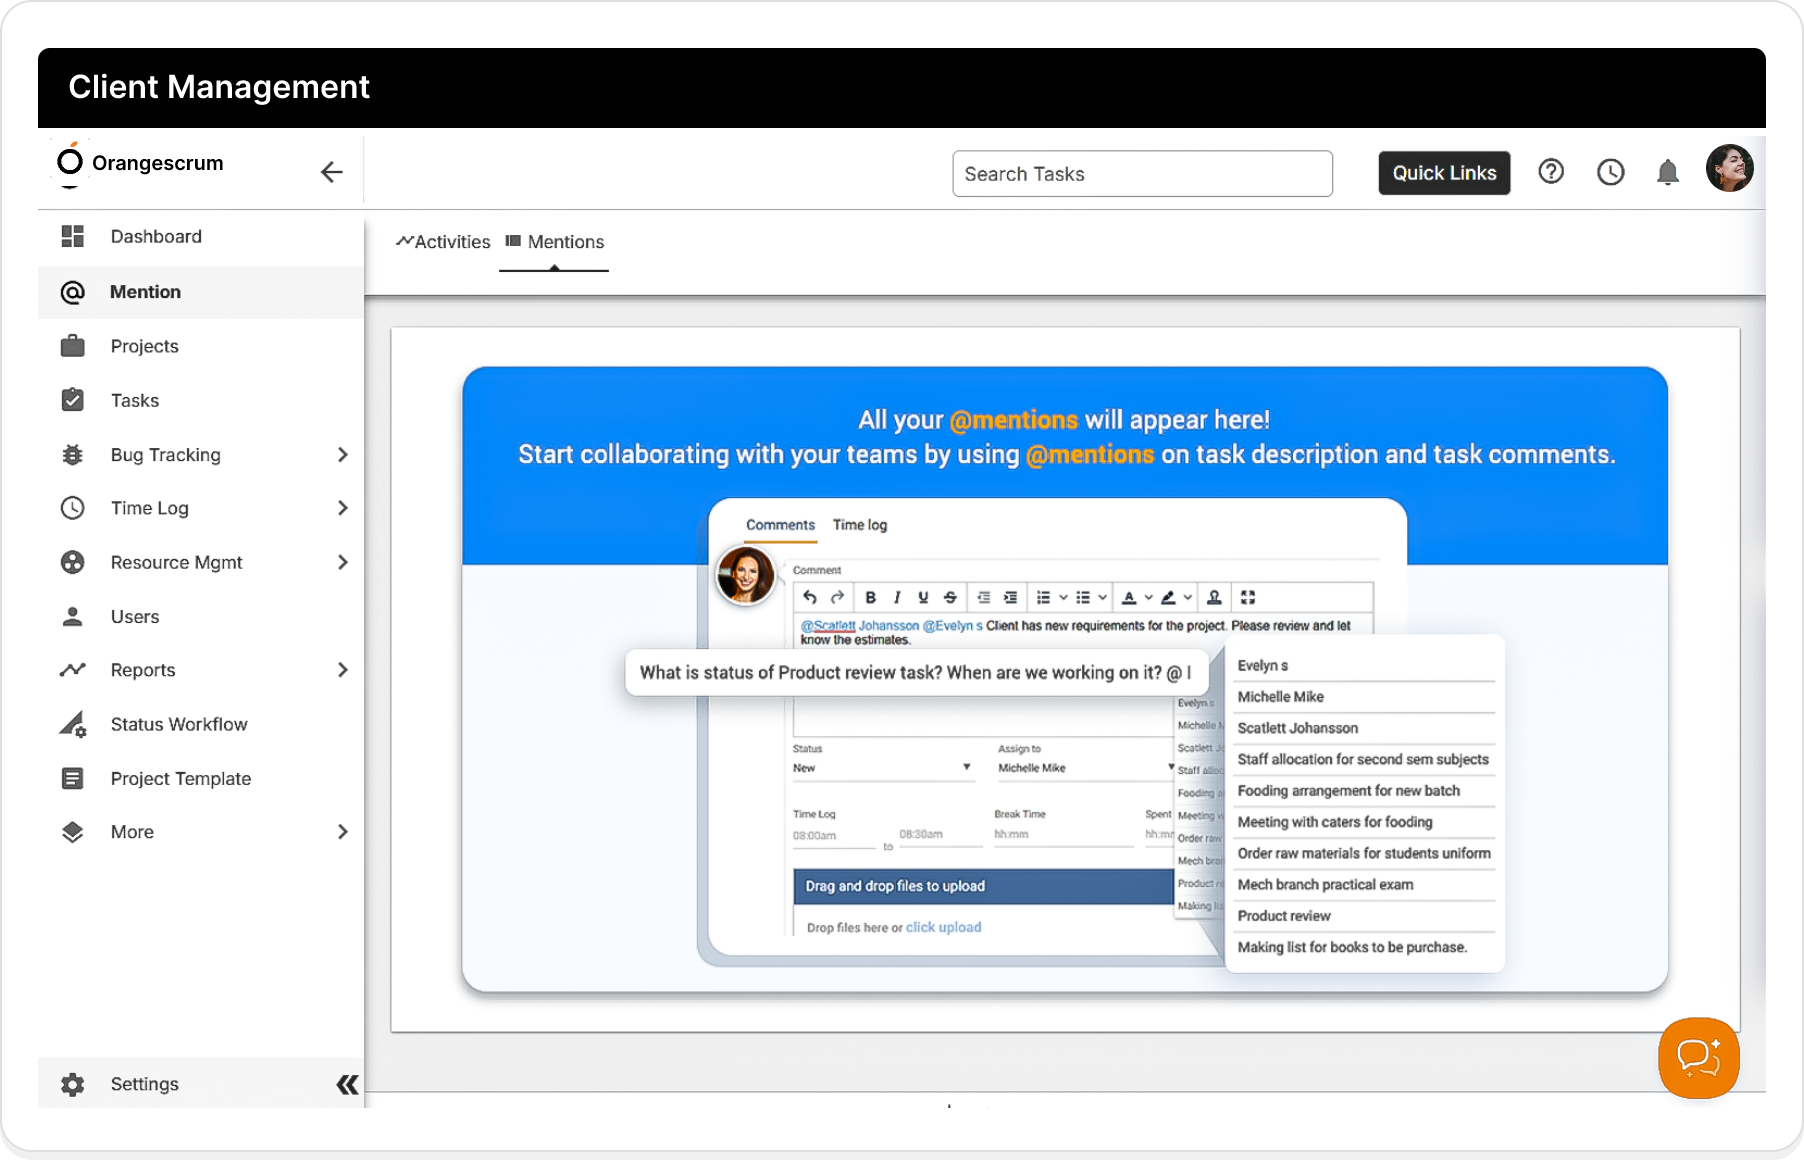Open the help question-mark icon
The height and width of the screenshot is (1160, 1804).
pos(1551,172)
